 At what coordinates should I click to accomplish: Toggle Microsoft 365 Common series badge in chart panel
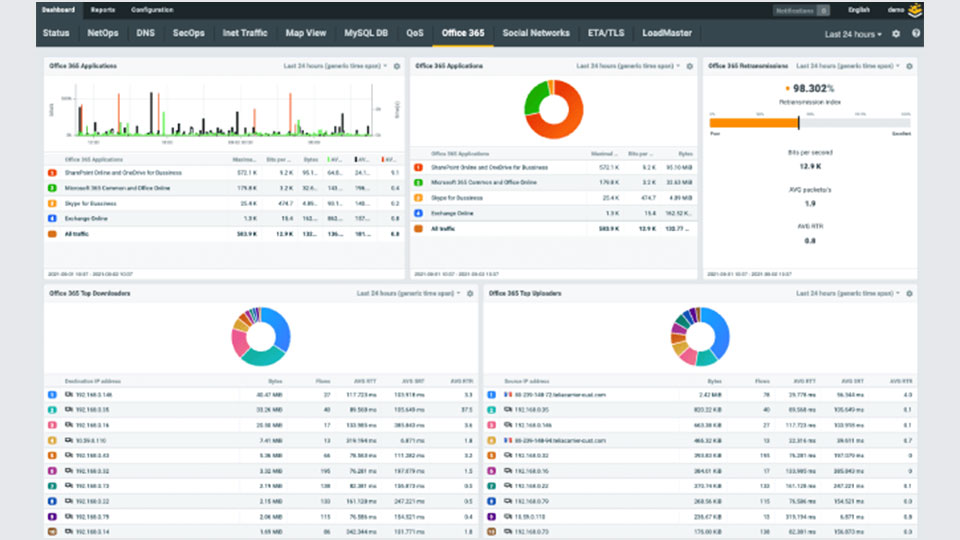[53, 188]
